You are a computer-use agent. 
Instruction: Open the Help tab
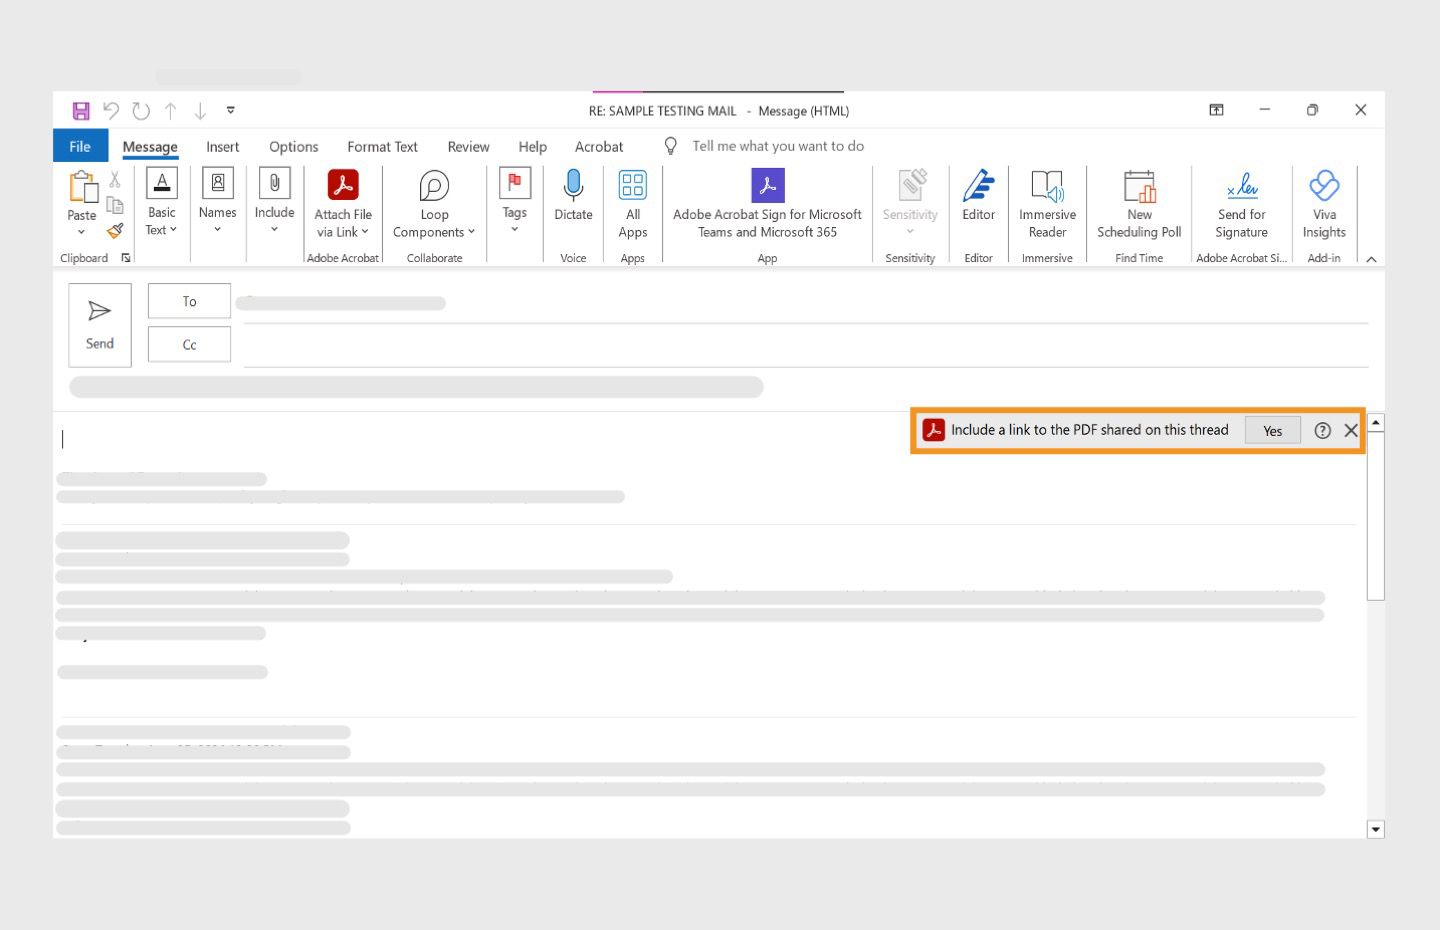(532, 146)
